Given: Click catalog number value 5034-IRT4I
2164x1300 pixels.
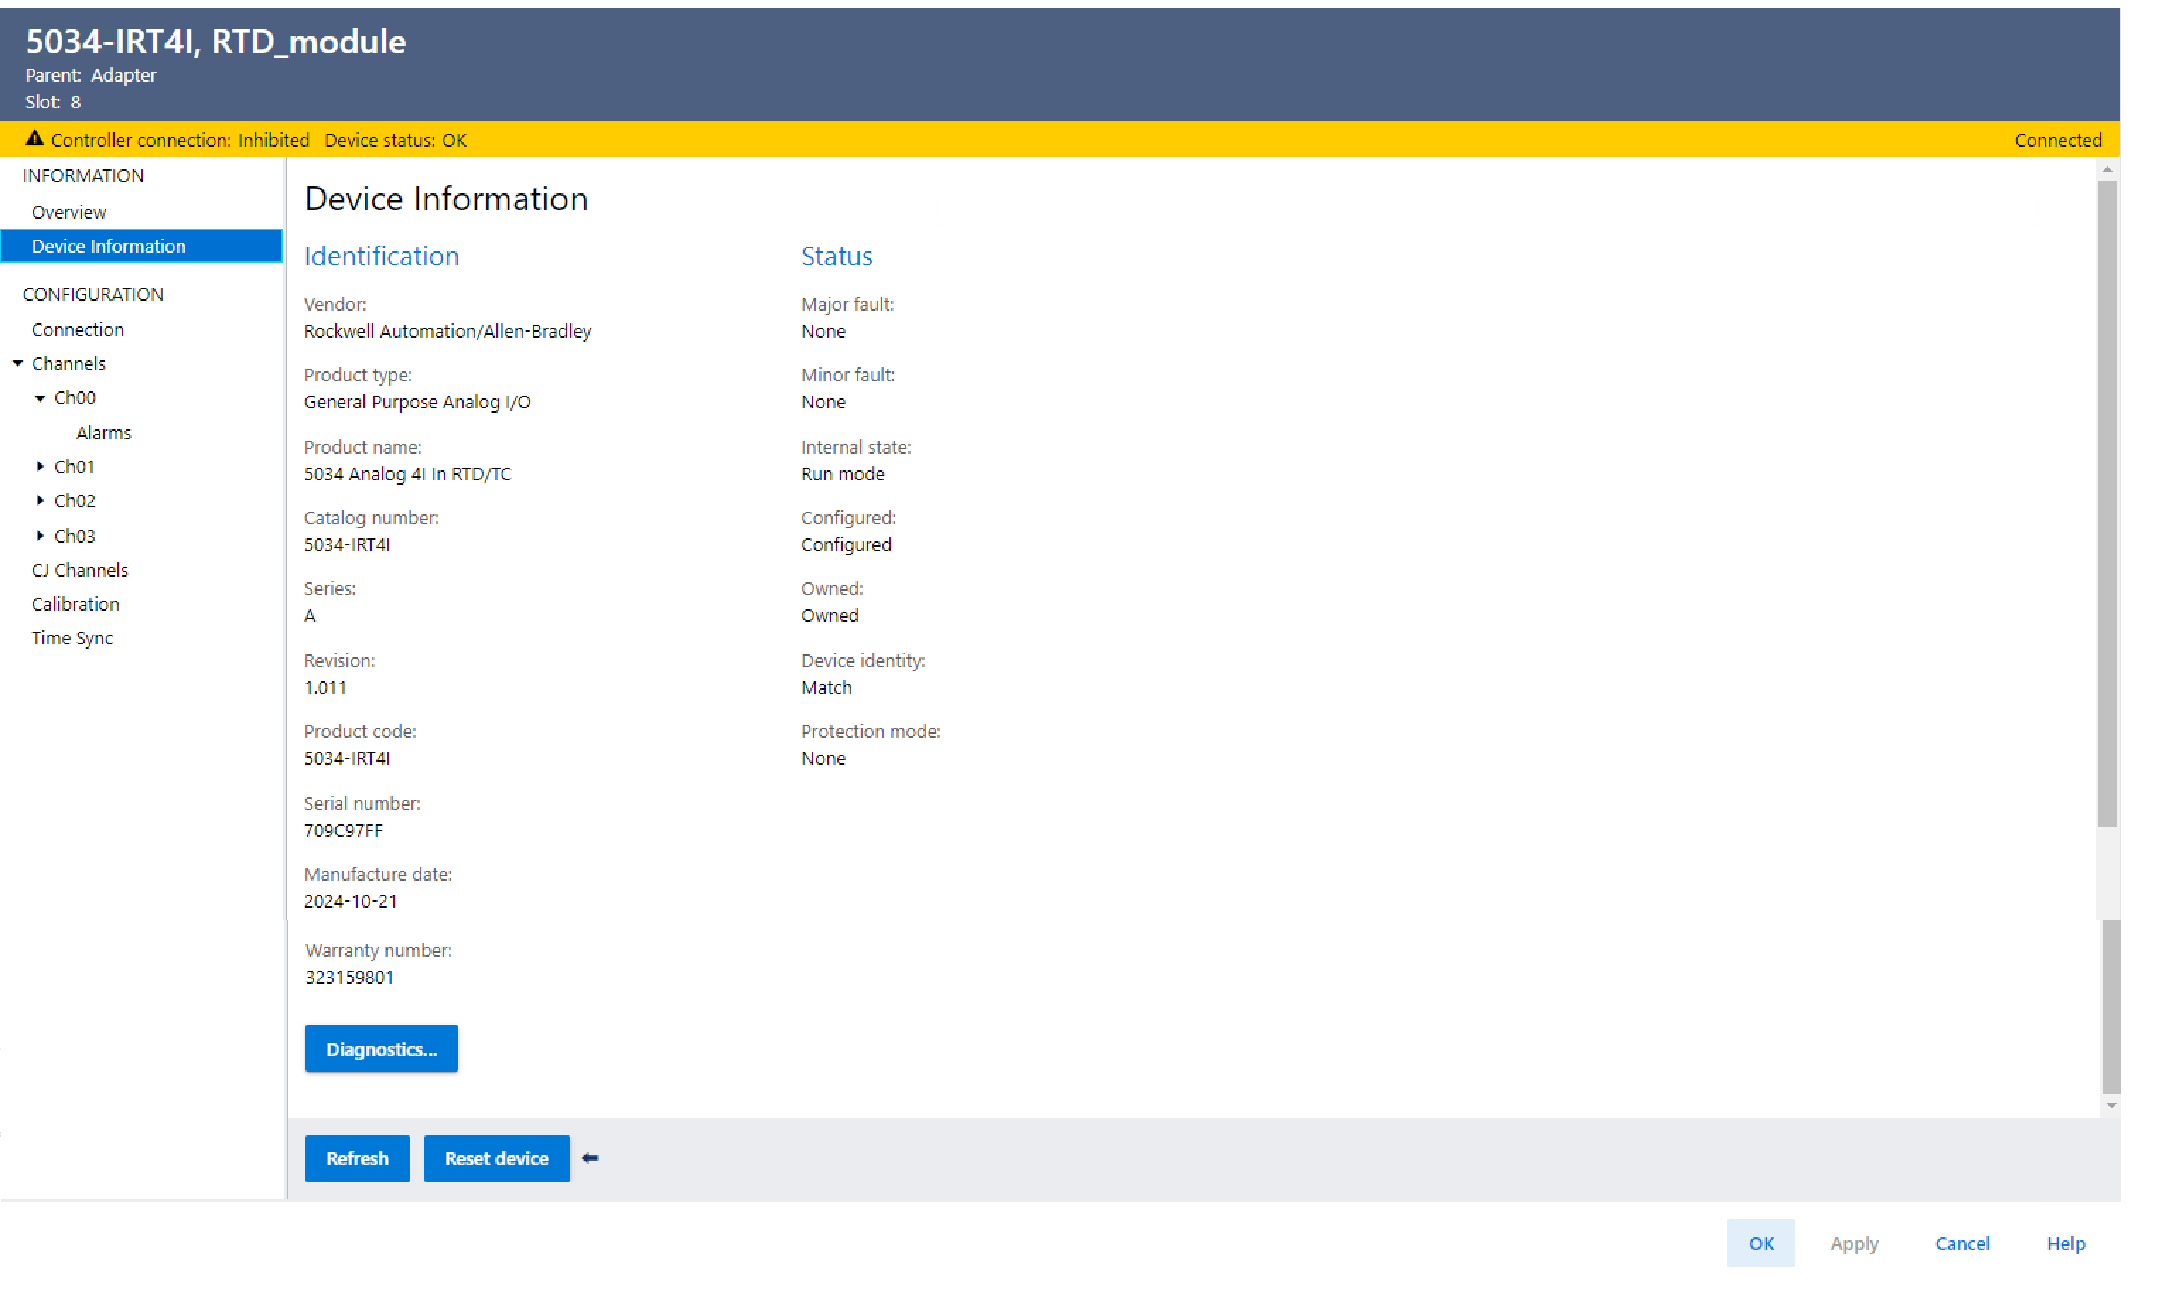Looking at the screenshot, I should tap(347, 544).
